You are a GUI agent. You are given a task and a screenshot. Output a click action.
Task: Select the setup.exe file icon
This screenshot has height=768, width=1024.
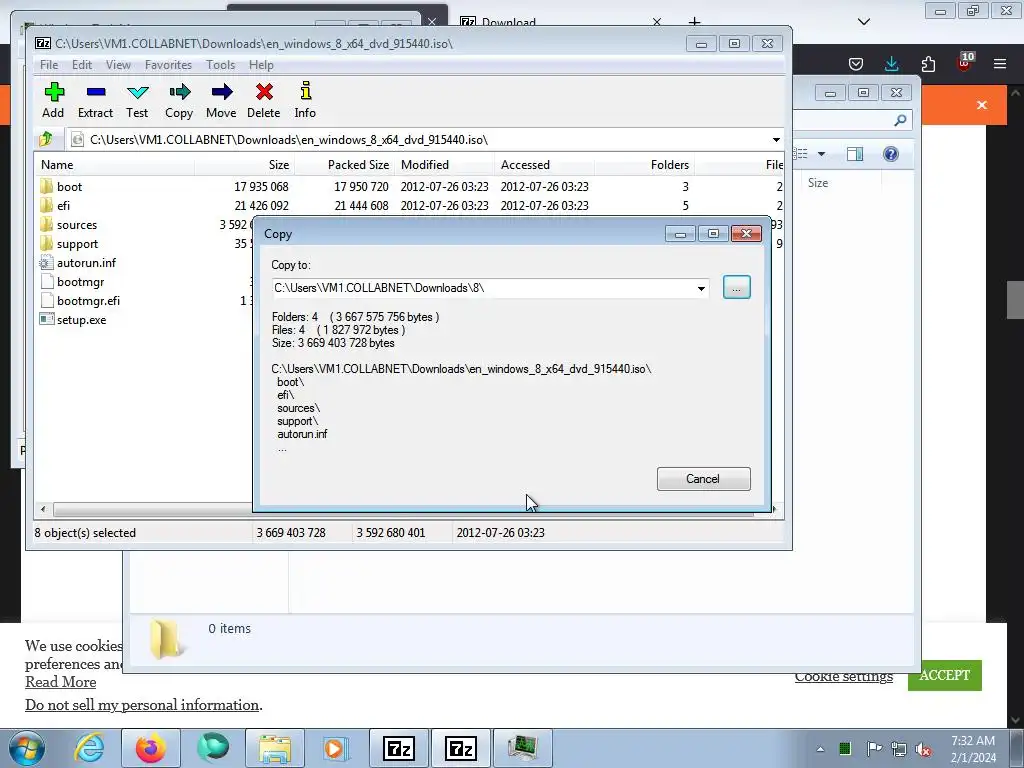pos(46,319)
